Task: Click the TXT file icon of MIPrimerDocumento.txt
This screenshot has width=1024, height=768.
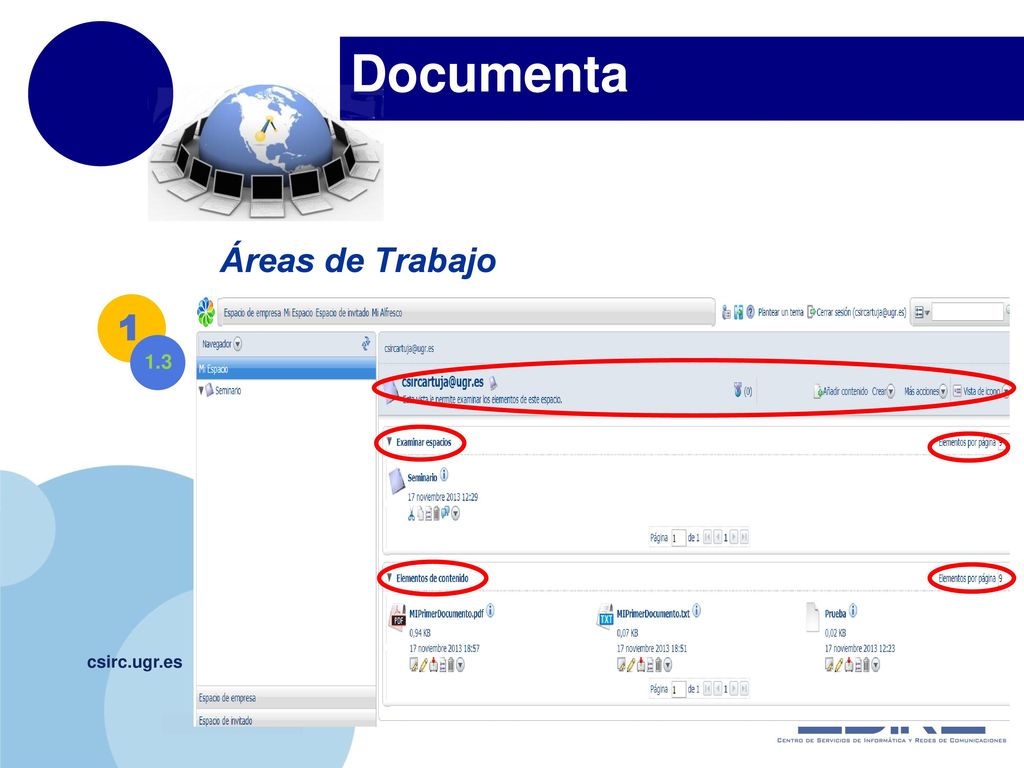Action: point(605,616)
